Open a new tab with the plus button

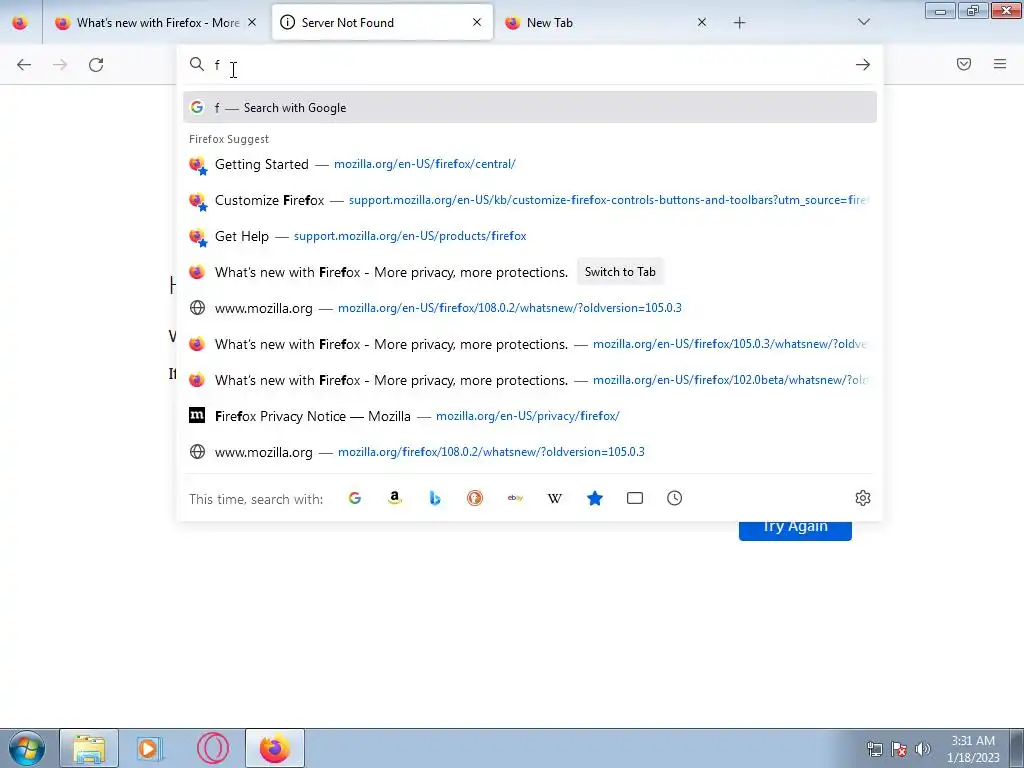(739, 23)
